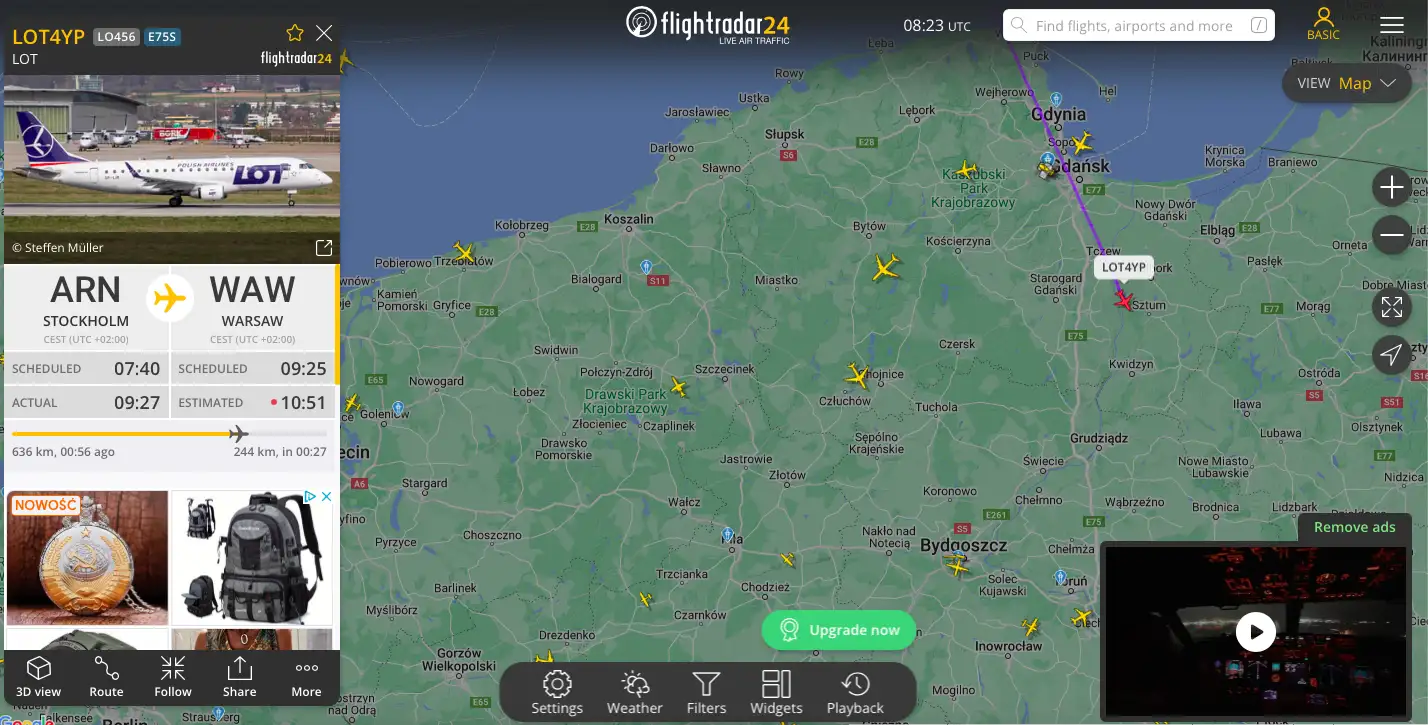Open the 3D view of the flight
1428x725 pixels.
coord(38,677)
